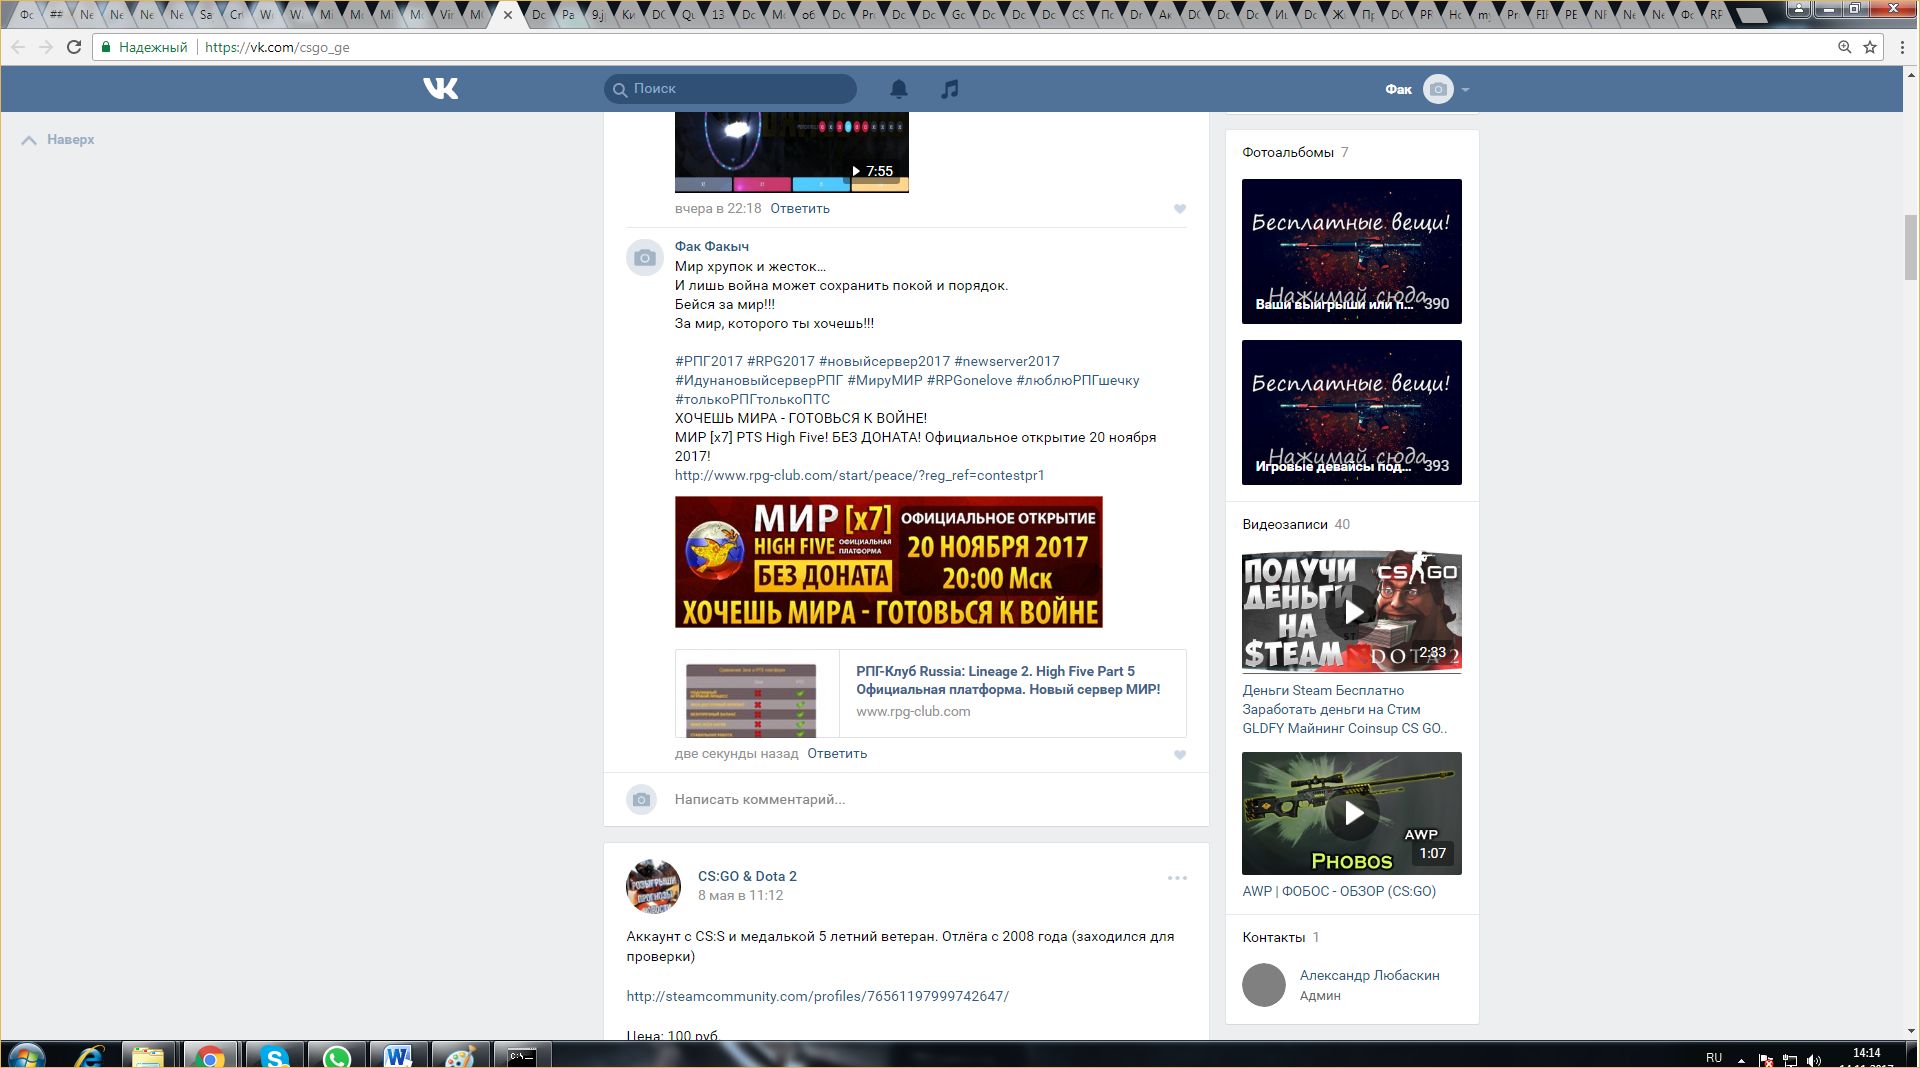The image size is (1920, 1068).
Task: Open the command prompt taskbar icon
Action: point(522,1056)
